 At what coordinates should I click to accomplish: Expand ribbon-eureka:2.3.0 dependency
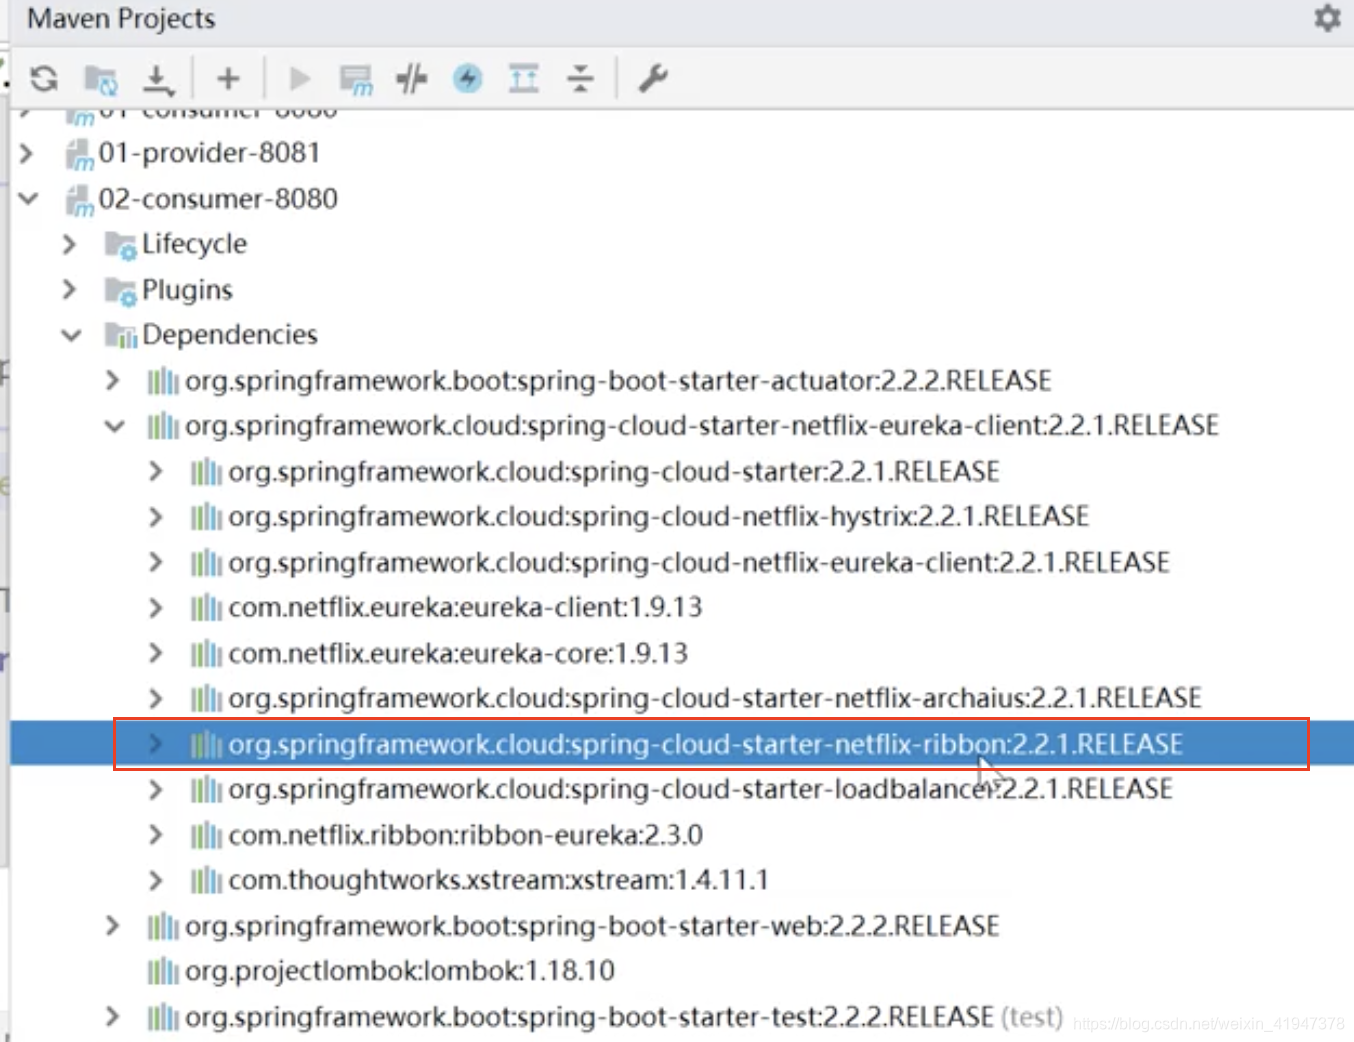pos(155,834)
